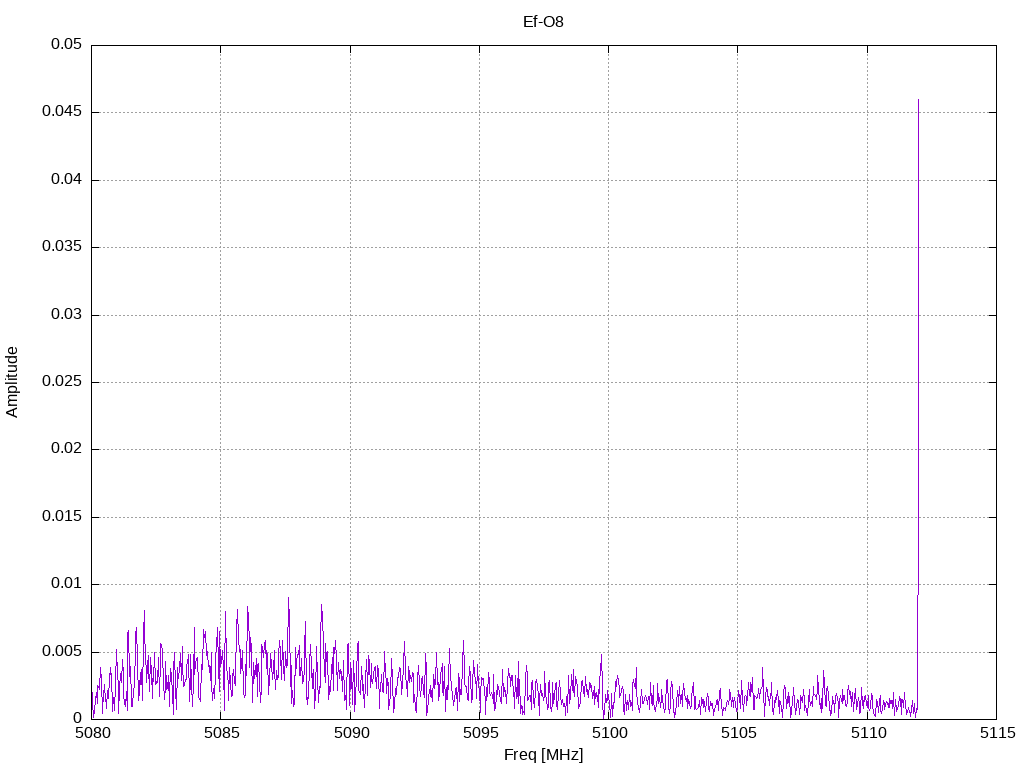Click the x-axis tick label 5095
Viewport: 1024px width, 768px height.
480,733
